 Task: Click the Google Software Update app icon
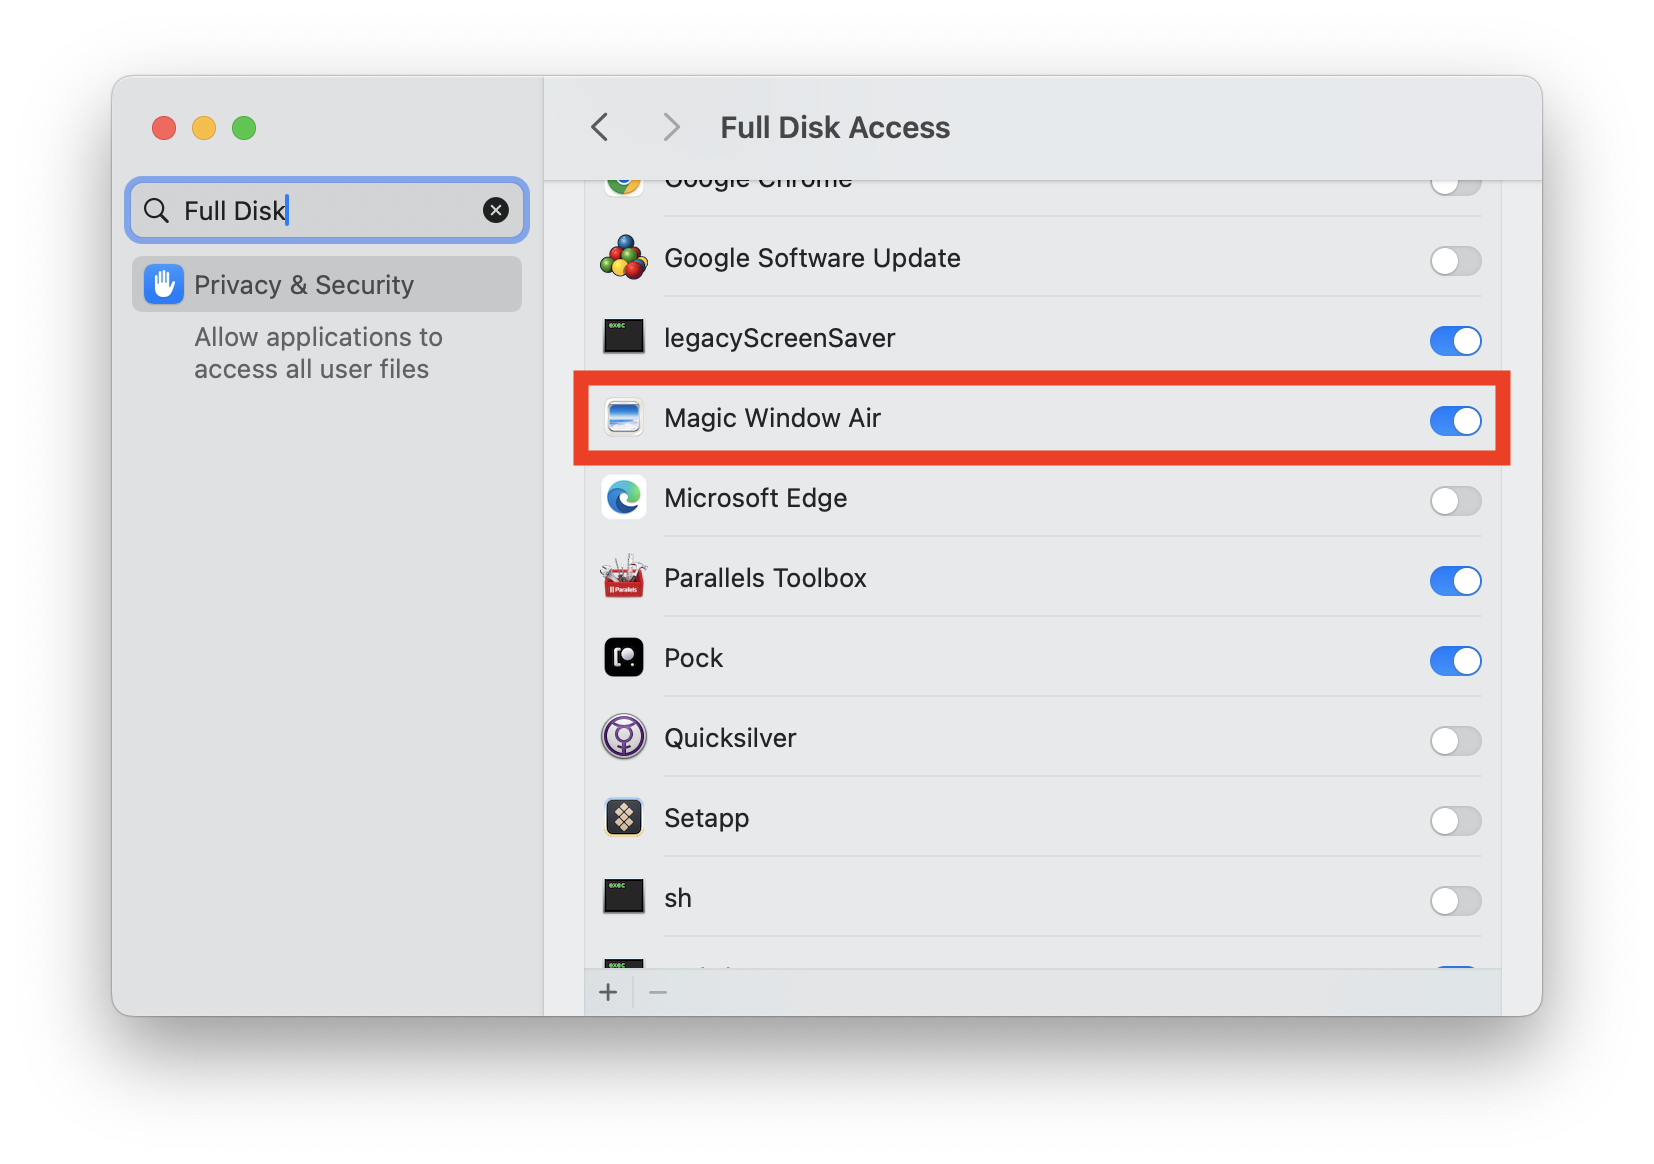click(x=624, y=258)
